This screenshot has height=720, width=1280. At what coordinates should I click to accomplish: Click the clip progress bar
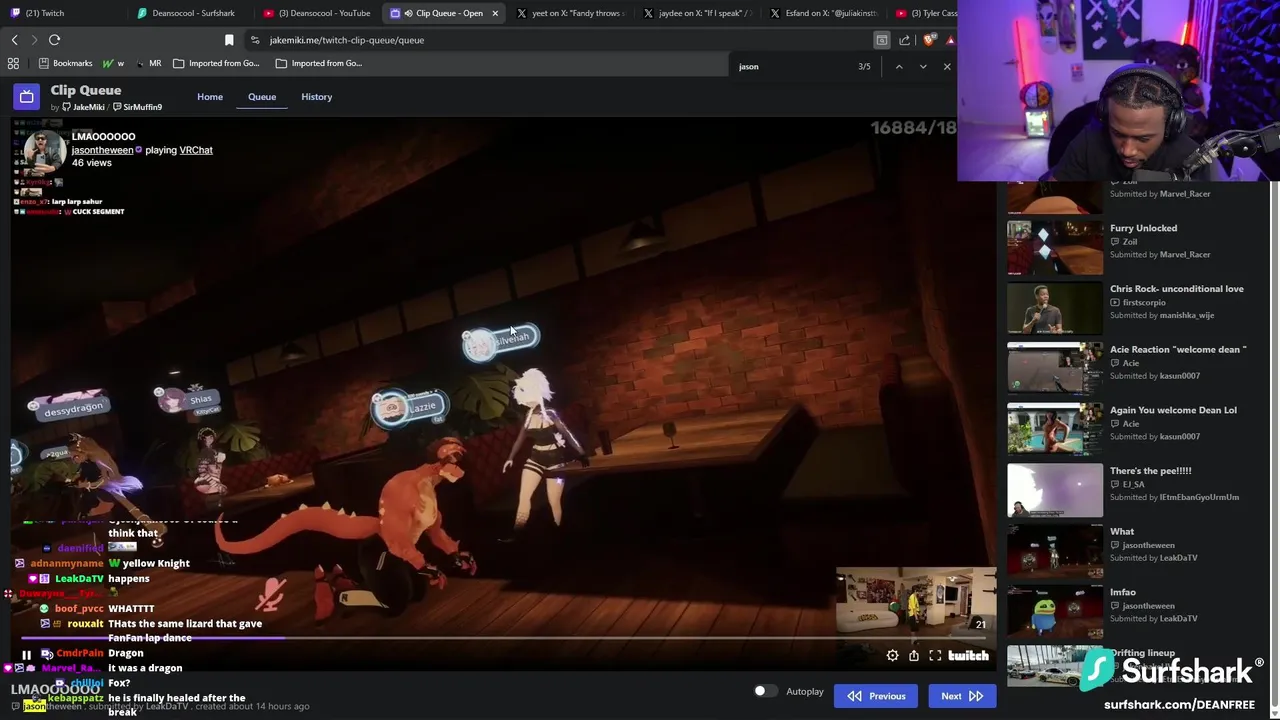point(505,638)
